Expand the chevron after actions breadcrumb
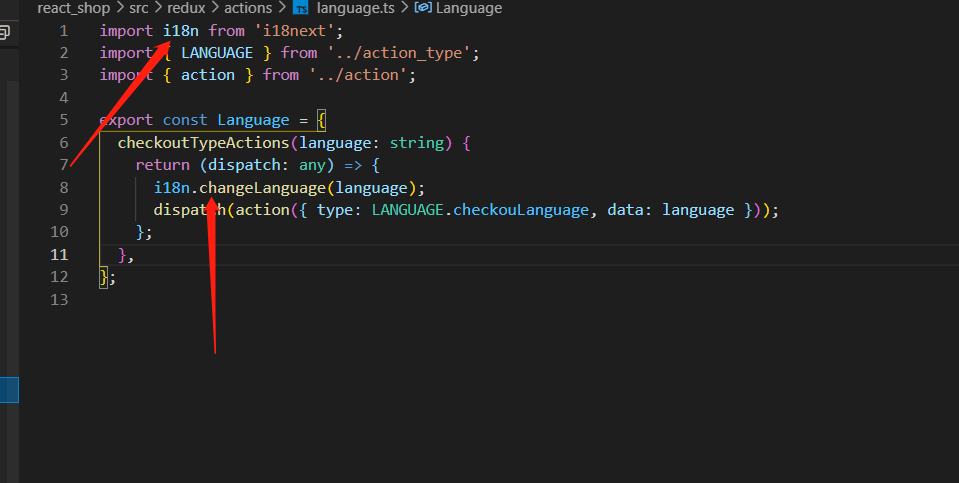 [x=282, y=8]
